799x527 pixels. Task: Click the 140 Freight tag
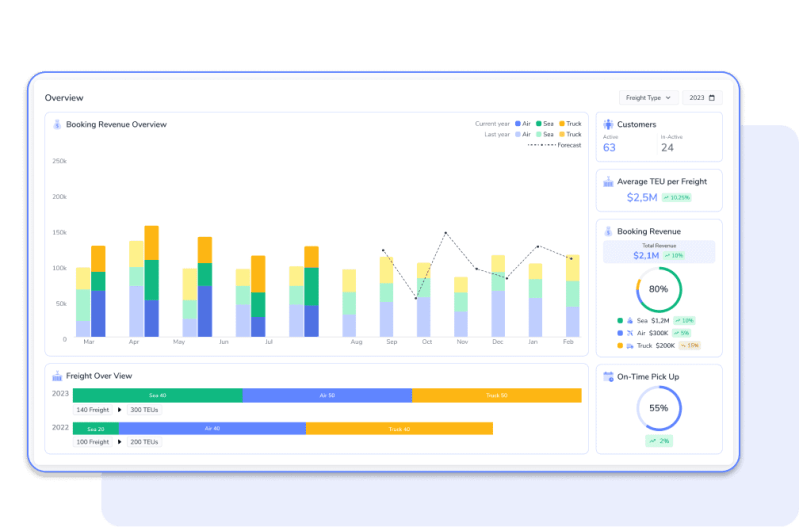(92, 410)
